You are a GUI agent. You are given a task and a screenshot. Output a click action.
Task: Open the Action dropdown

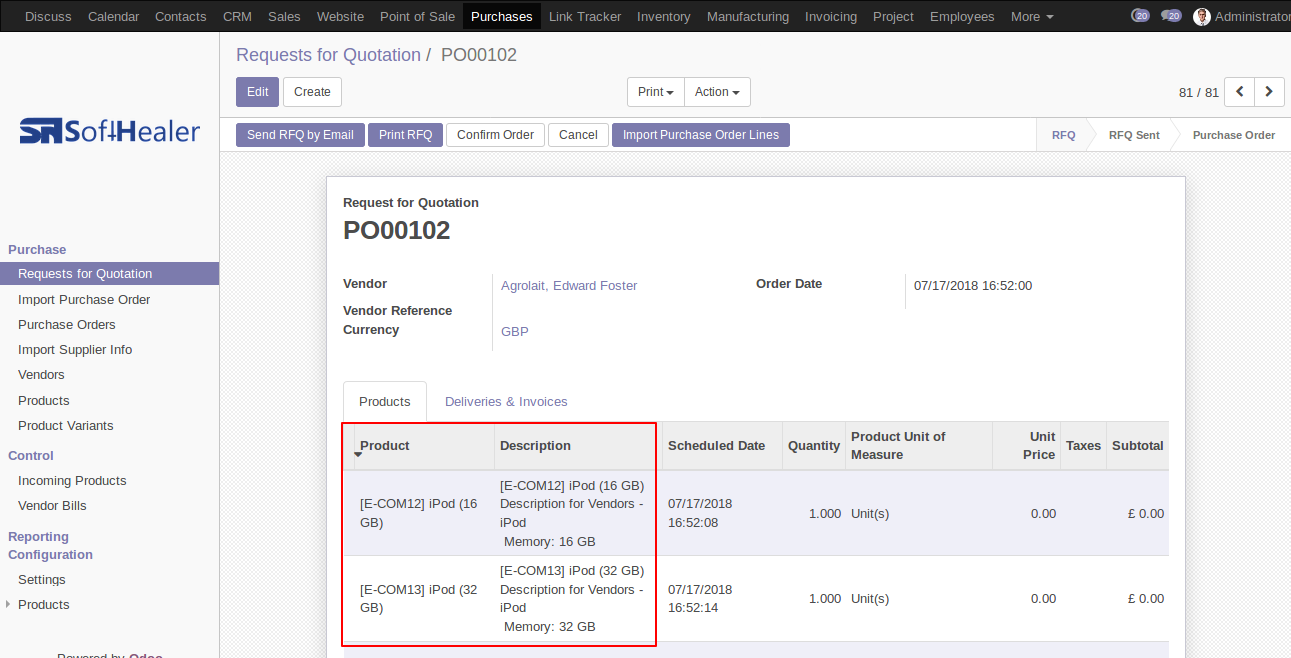717,92
